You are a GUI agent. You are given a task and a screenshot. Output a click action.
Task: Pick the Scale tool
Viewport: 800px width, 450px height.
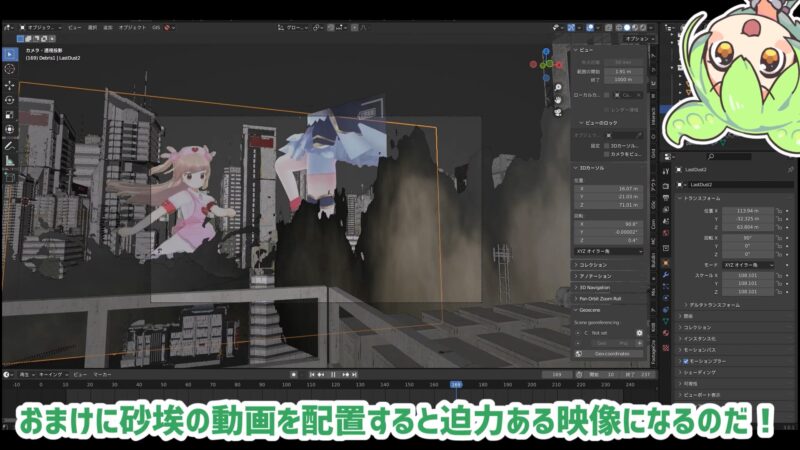coord(10,115)
